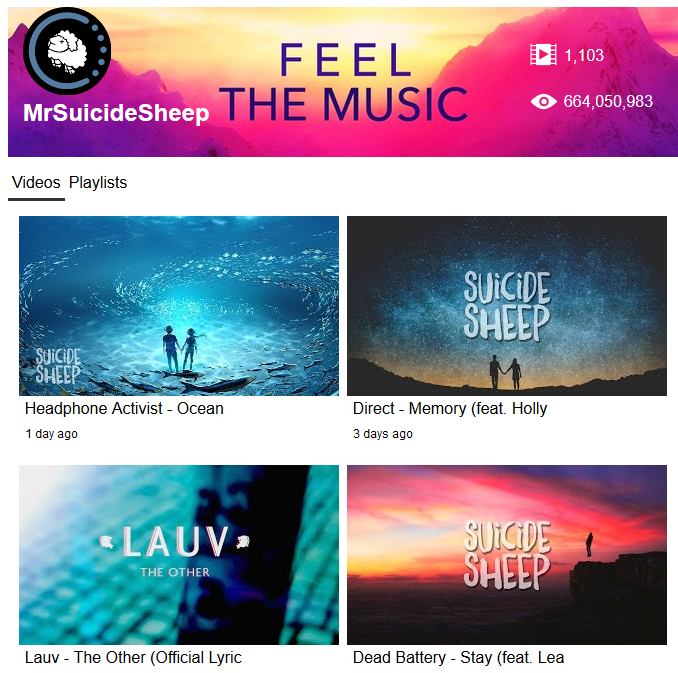Click the 664,050,983 views count
The height and width of the screenshot is (673, 678).
point(608,102)
